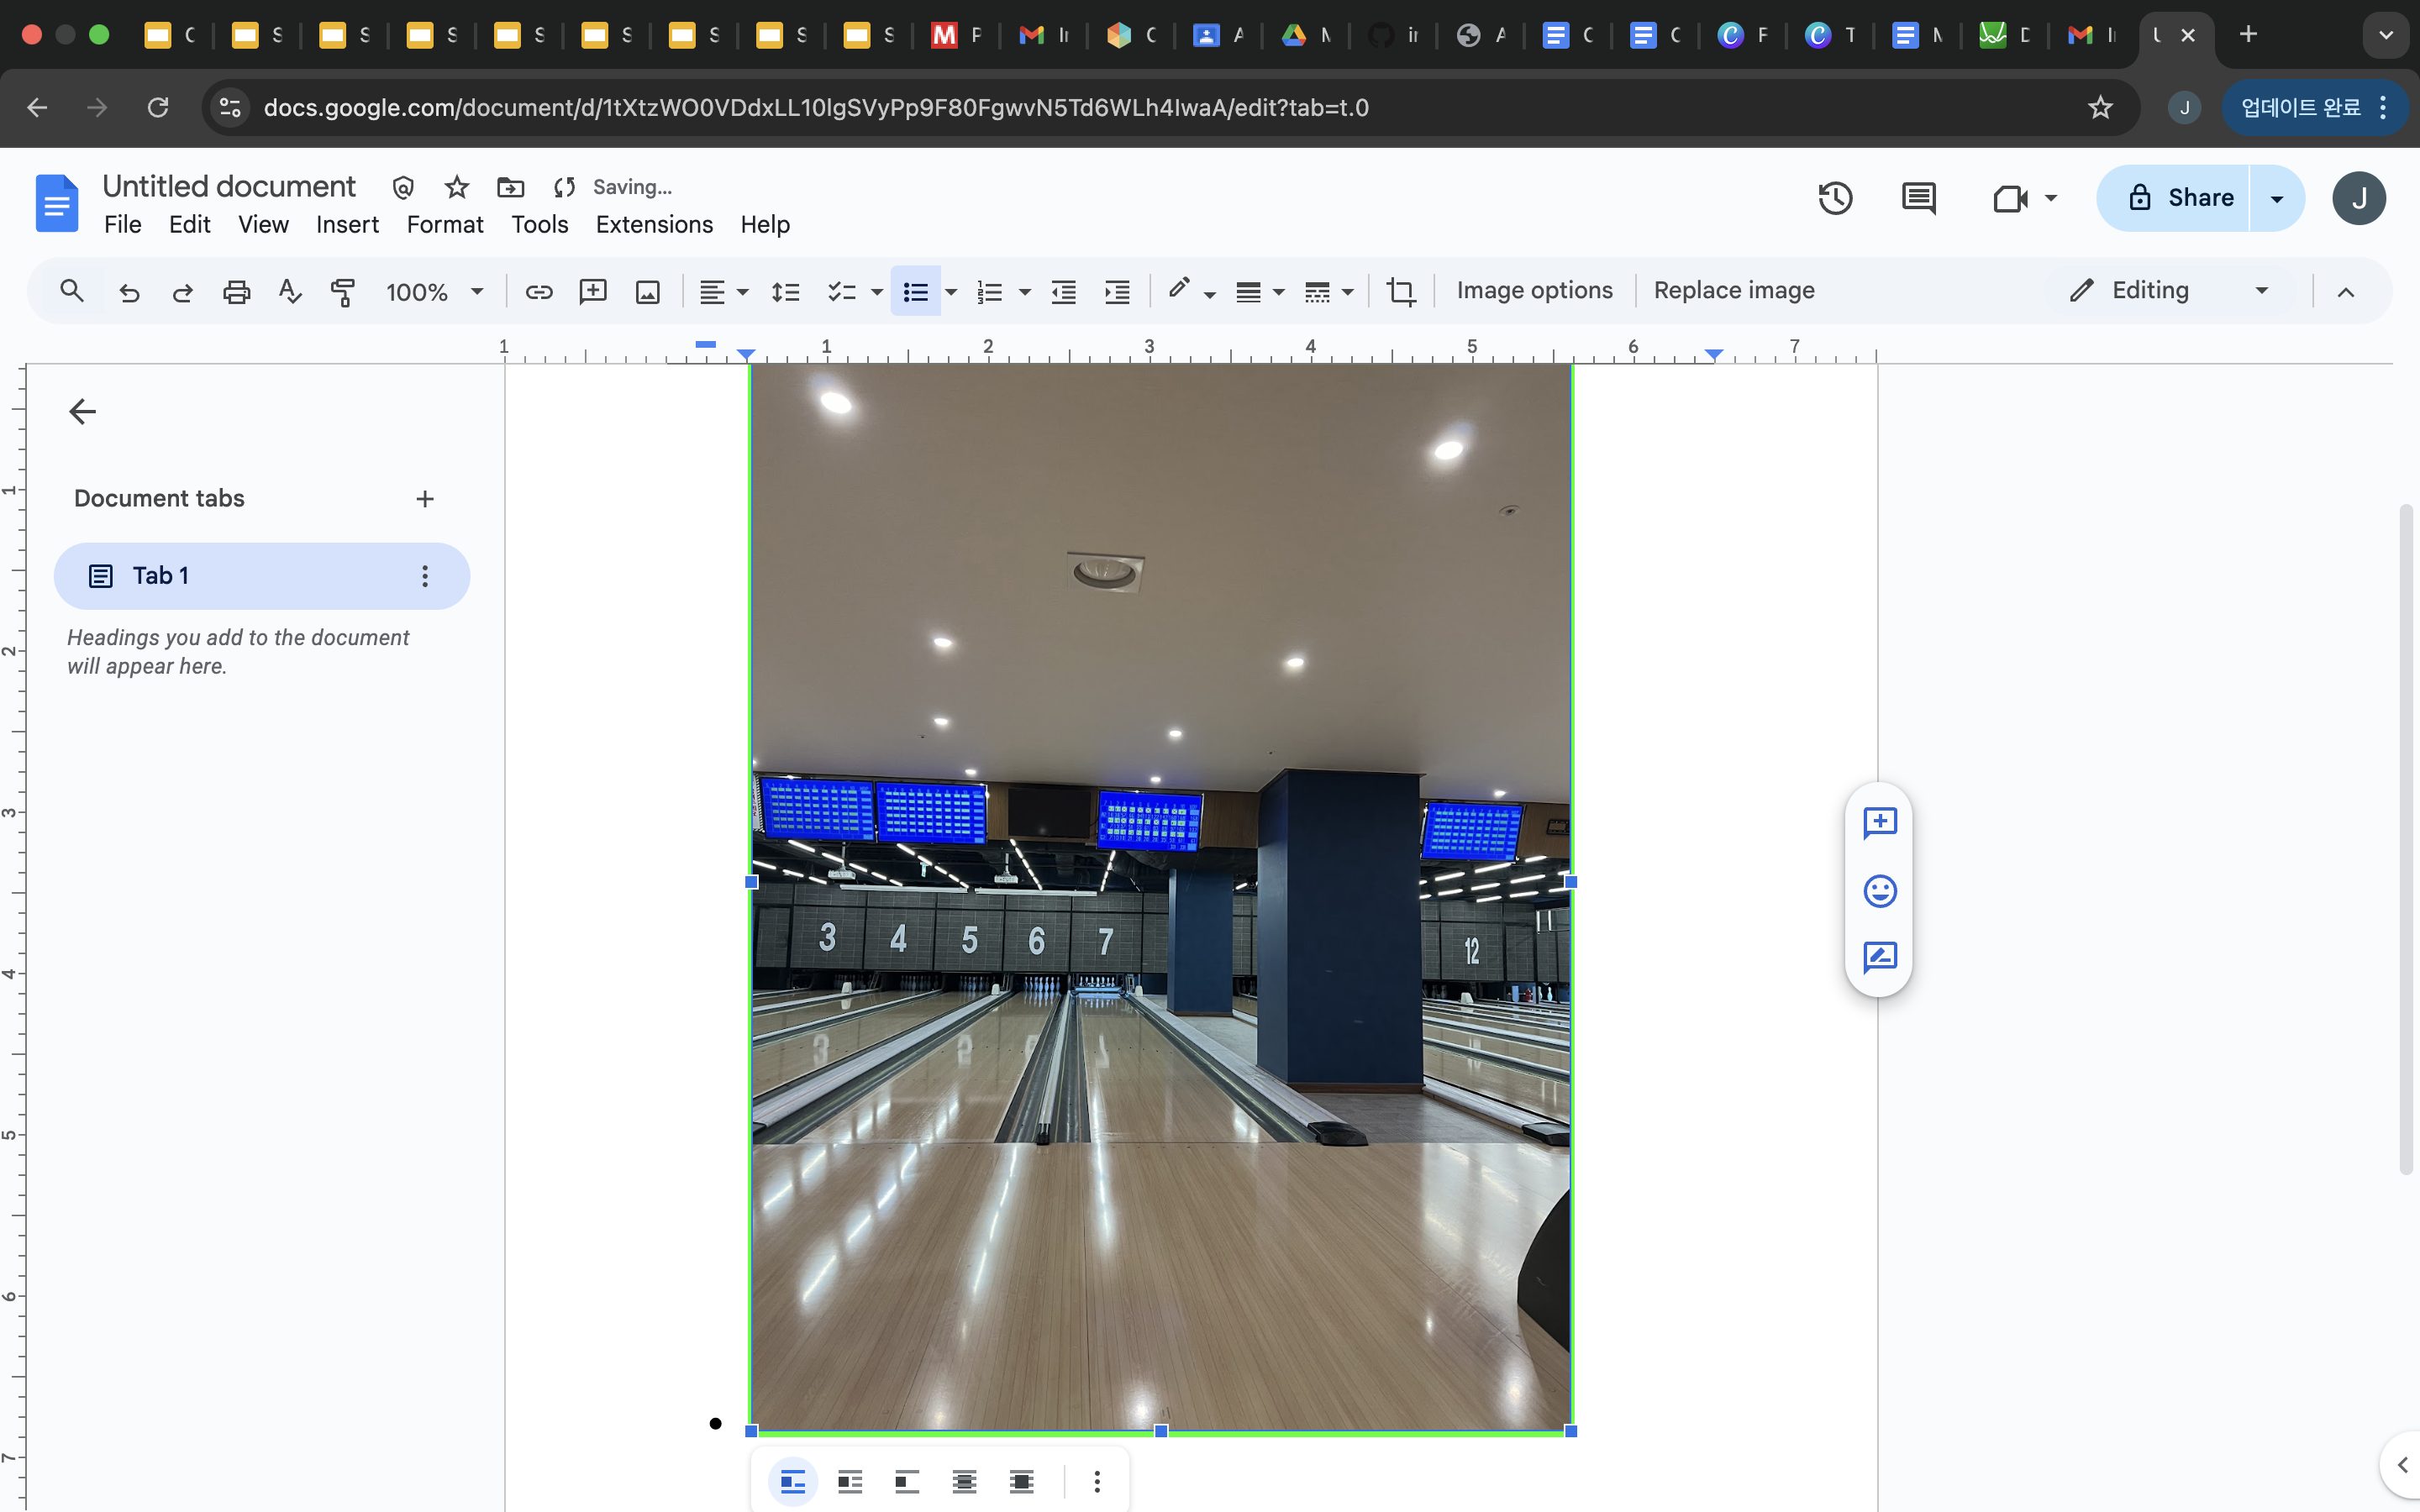
Task: Select the behind text image layout
Action: [x=964, y=1481]
